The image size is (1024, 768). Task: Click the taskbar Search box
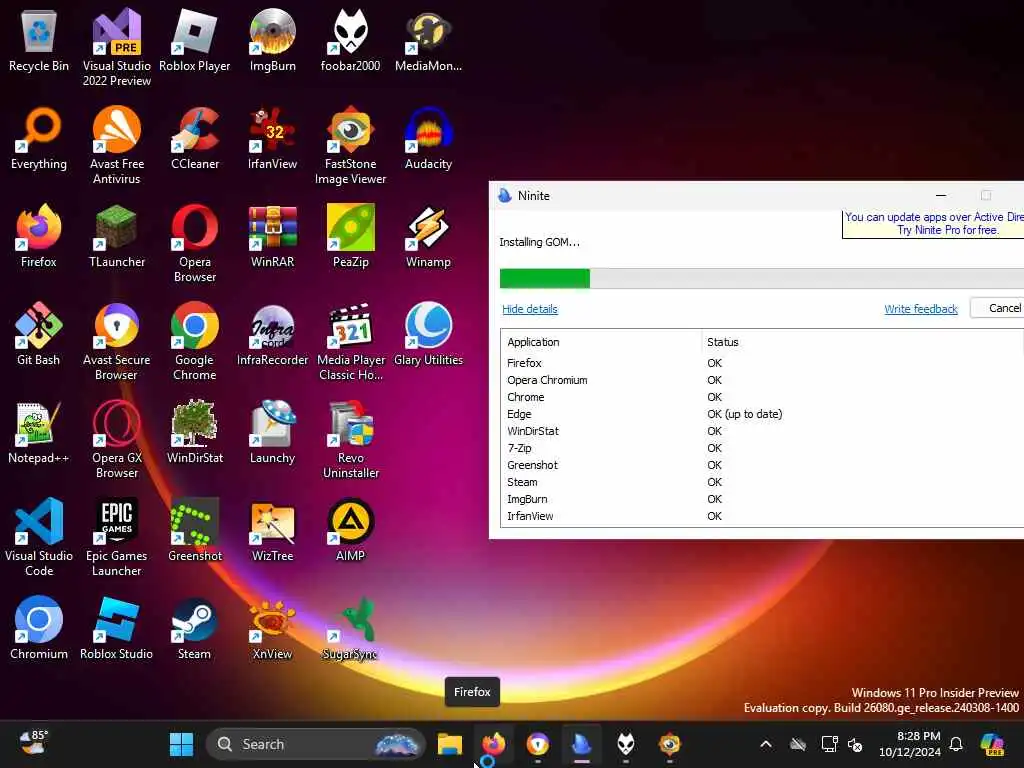coord(315,744)
